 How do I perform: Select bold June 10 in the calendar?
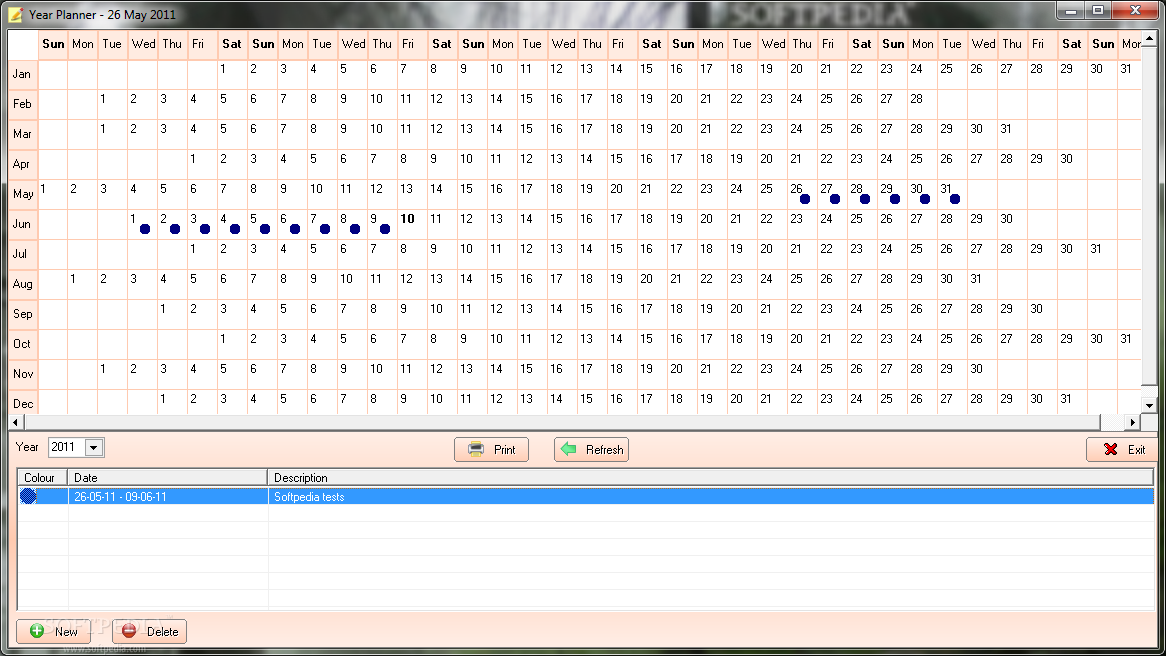(x=407, y=219)
